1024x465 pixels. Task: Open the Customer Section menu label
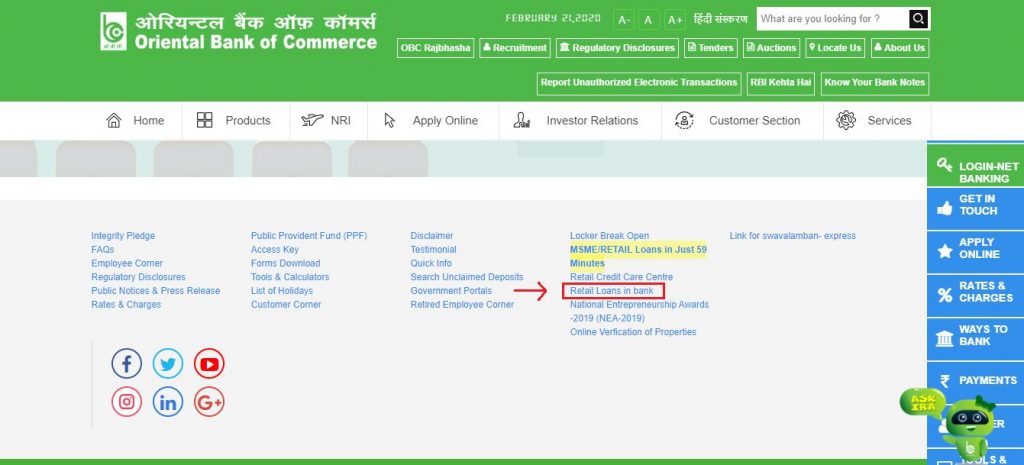[x=754, y=121]
